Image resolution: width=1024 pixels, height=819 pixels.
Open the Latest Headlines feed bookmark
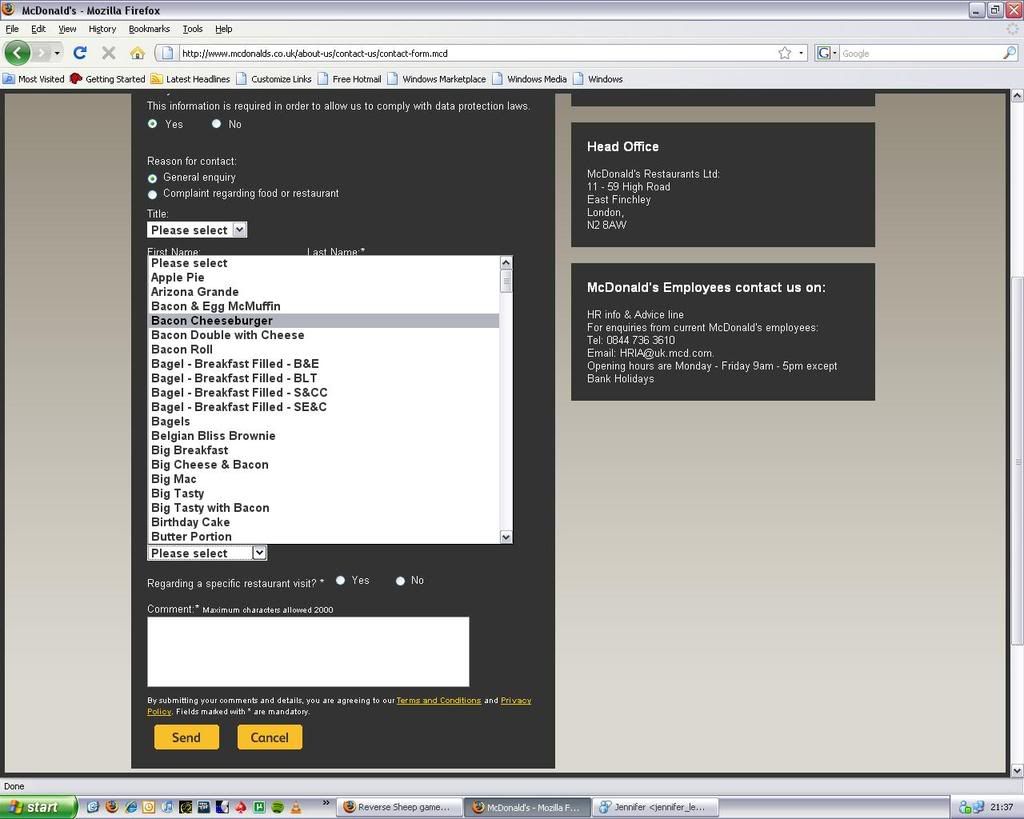(190, 79)
